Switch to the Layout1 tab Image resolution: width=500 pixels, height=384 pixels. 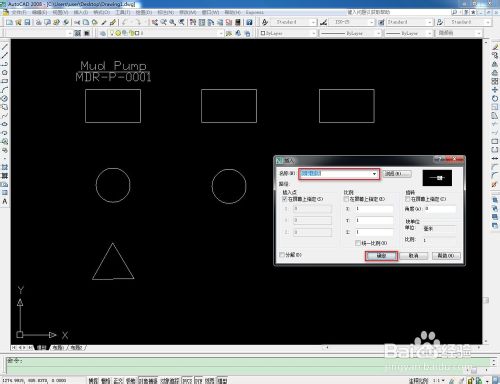[58, 348]
